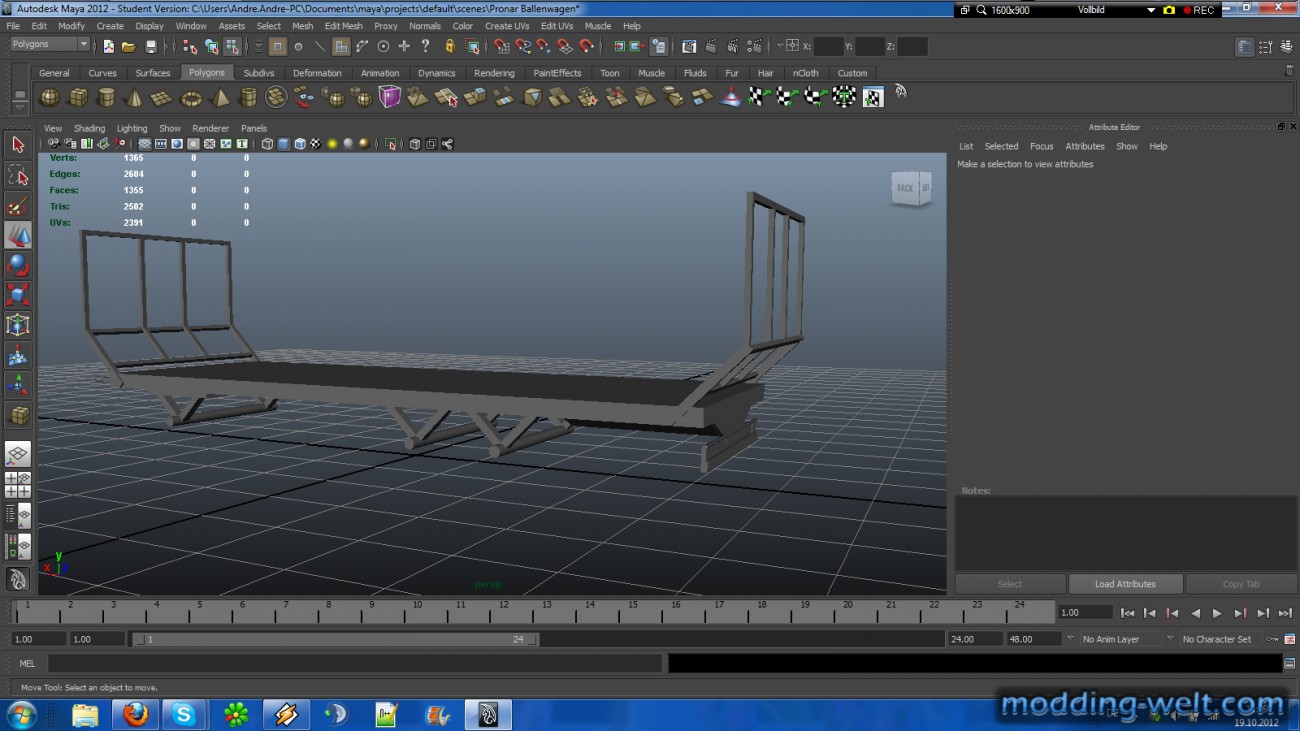Click the Select button in Attribute Editor

click(1010, 584)
